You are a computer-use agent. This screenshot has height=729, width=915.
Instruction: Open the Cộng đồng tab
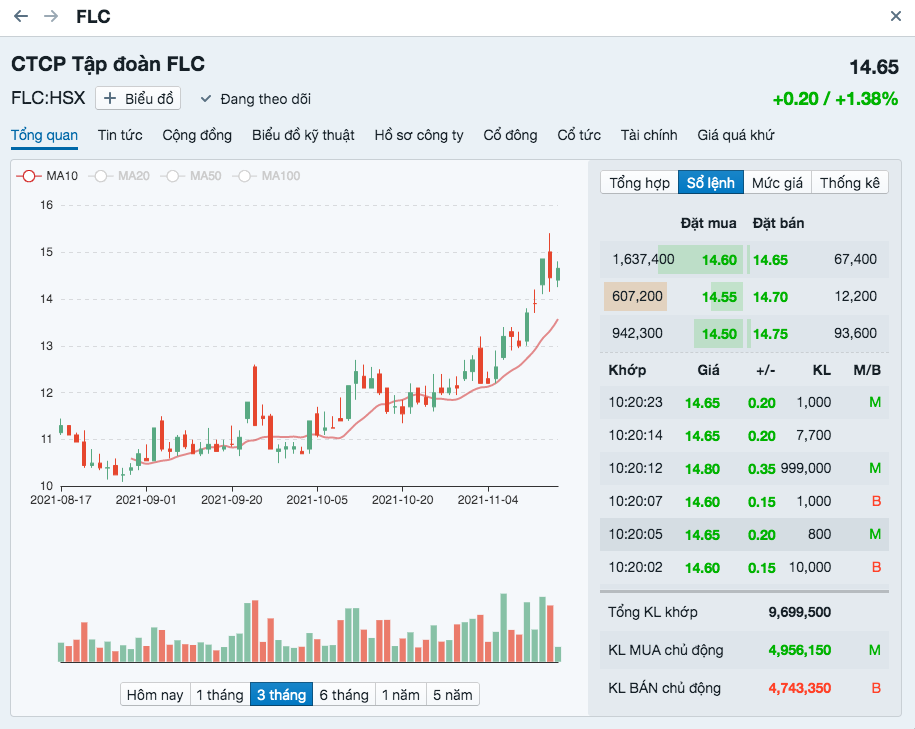[197, 135]
